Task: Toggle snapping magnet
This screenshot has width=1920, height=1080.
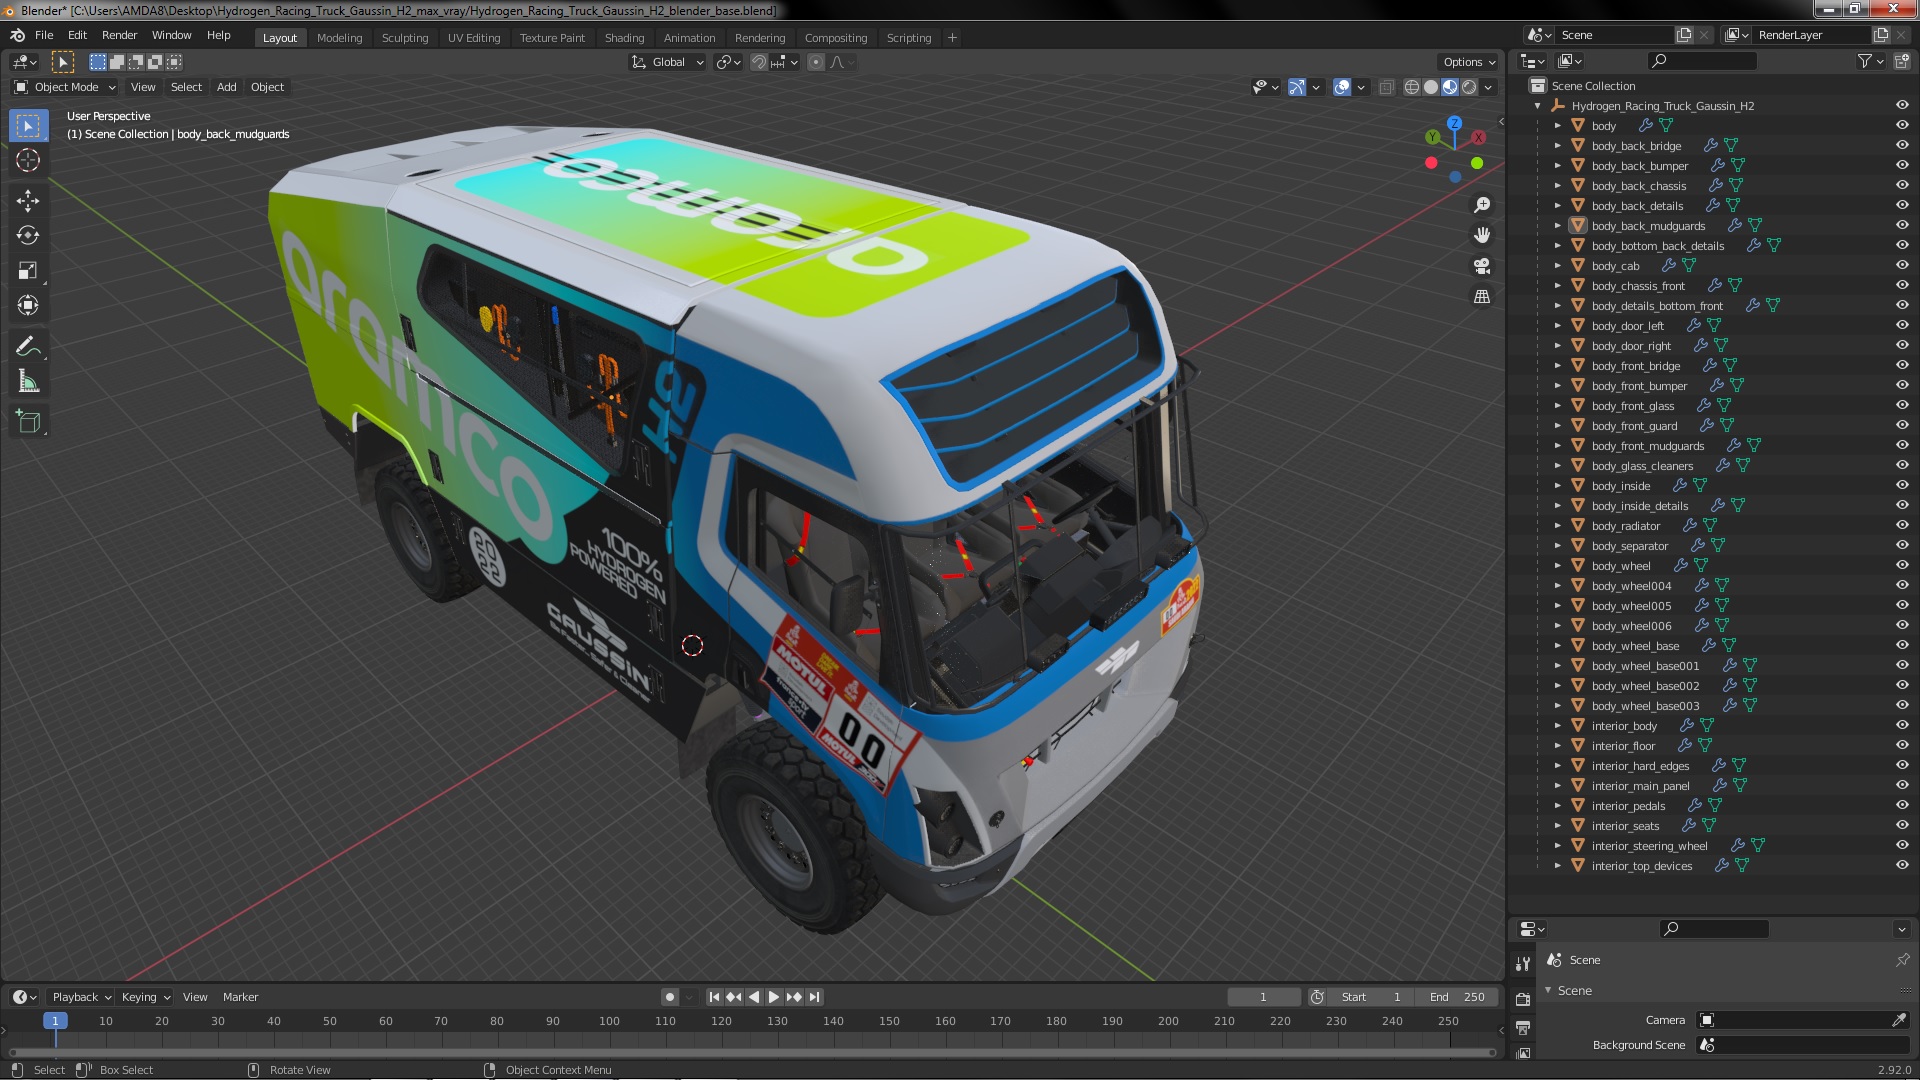Action: click(x=759, y=62)
